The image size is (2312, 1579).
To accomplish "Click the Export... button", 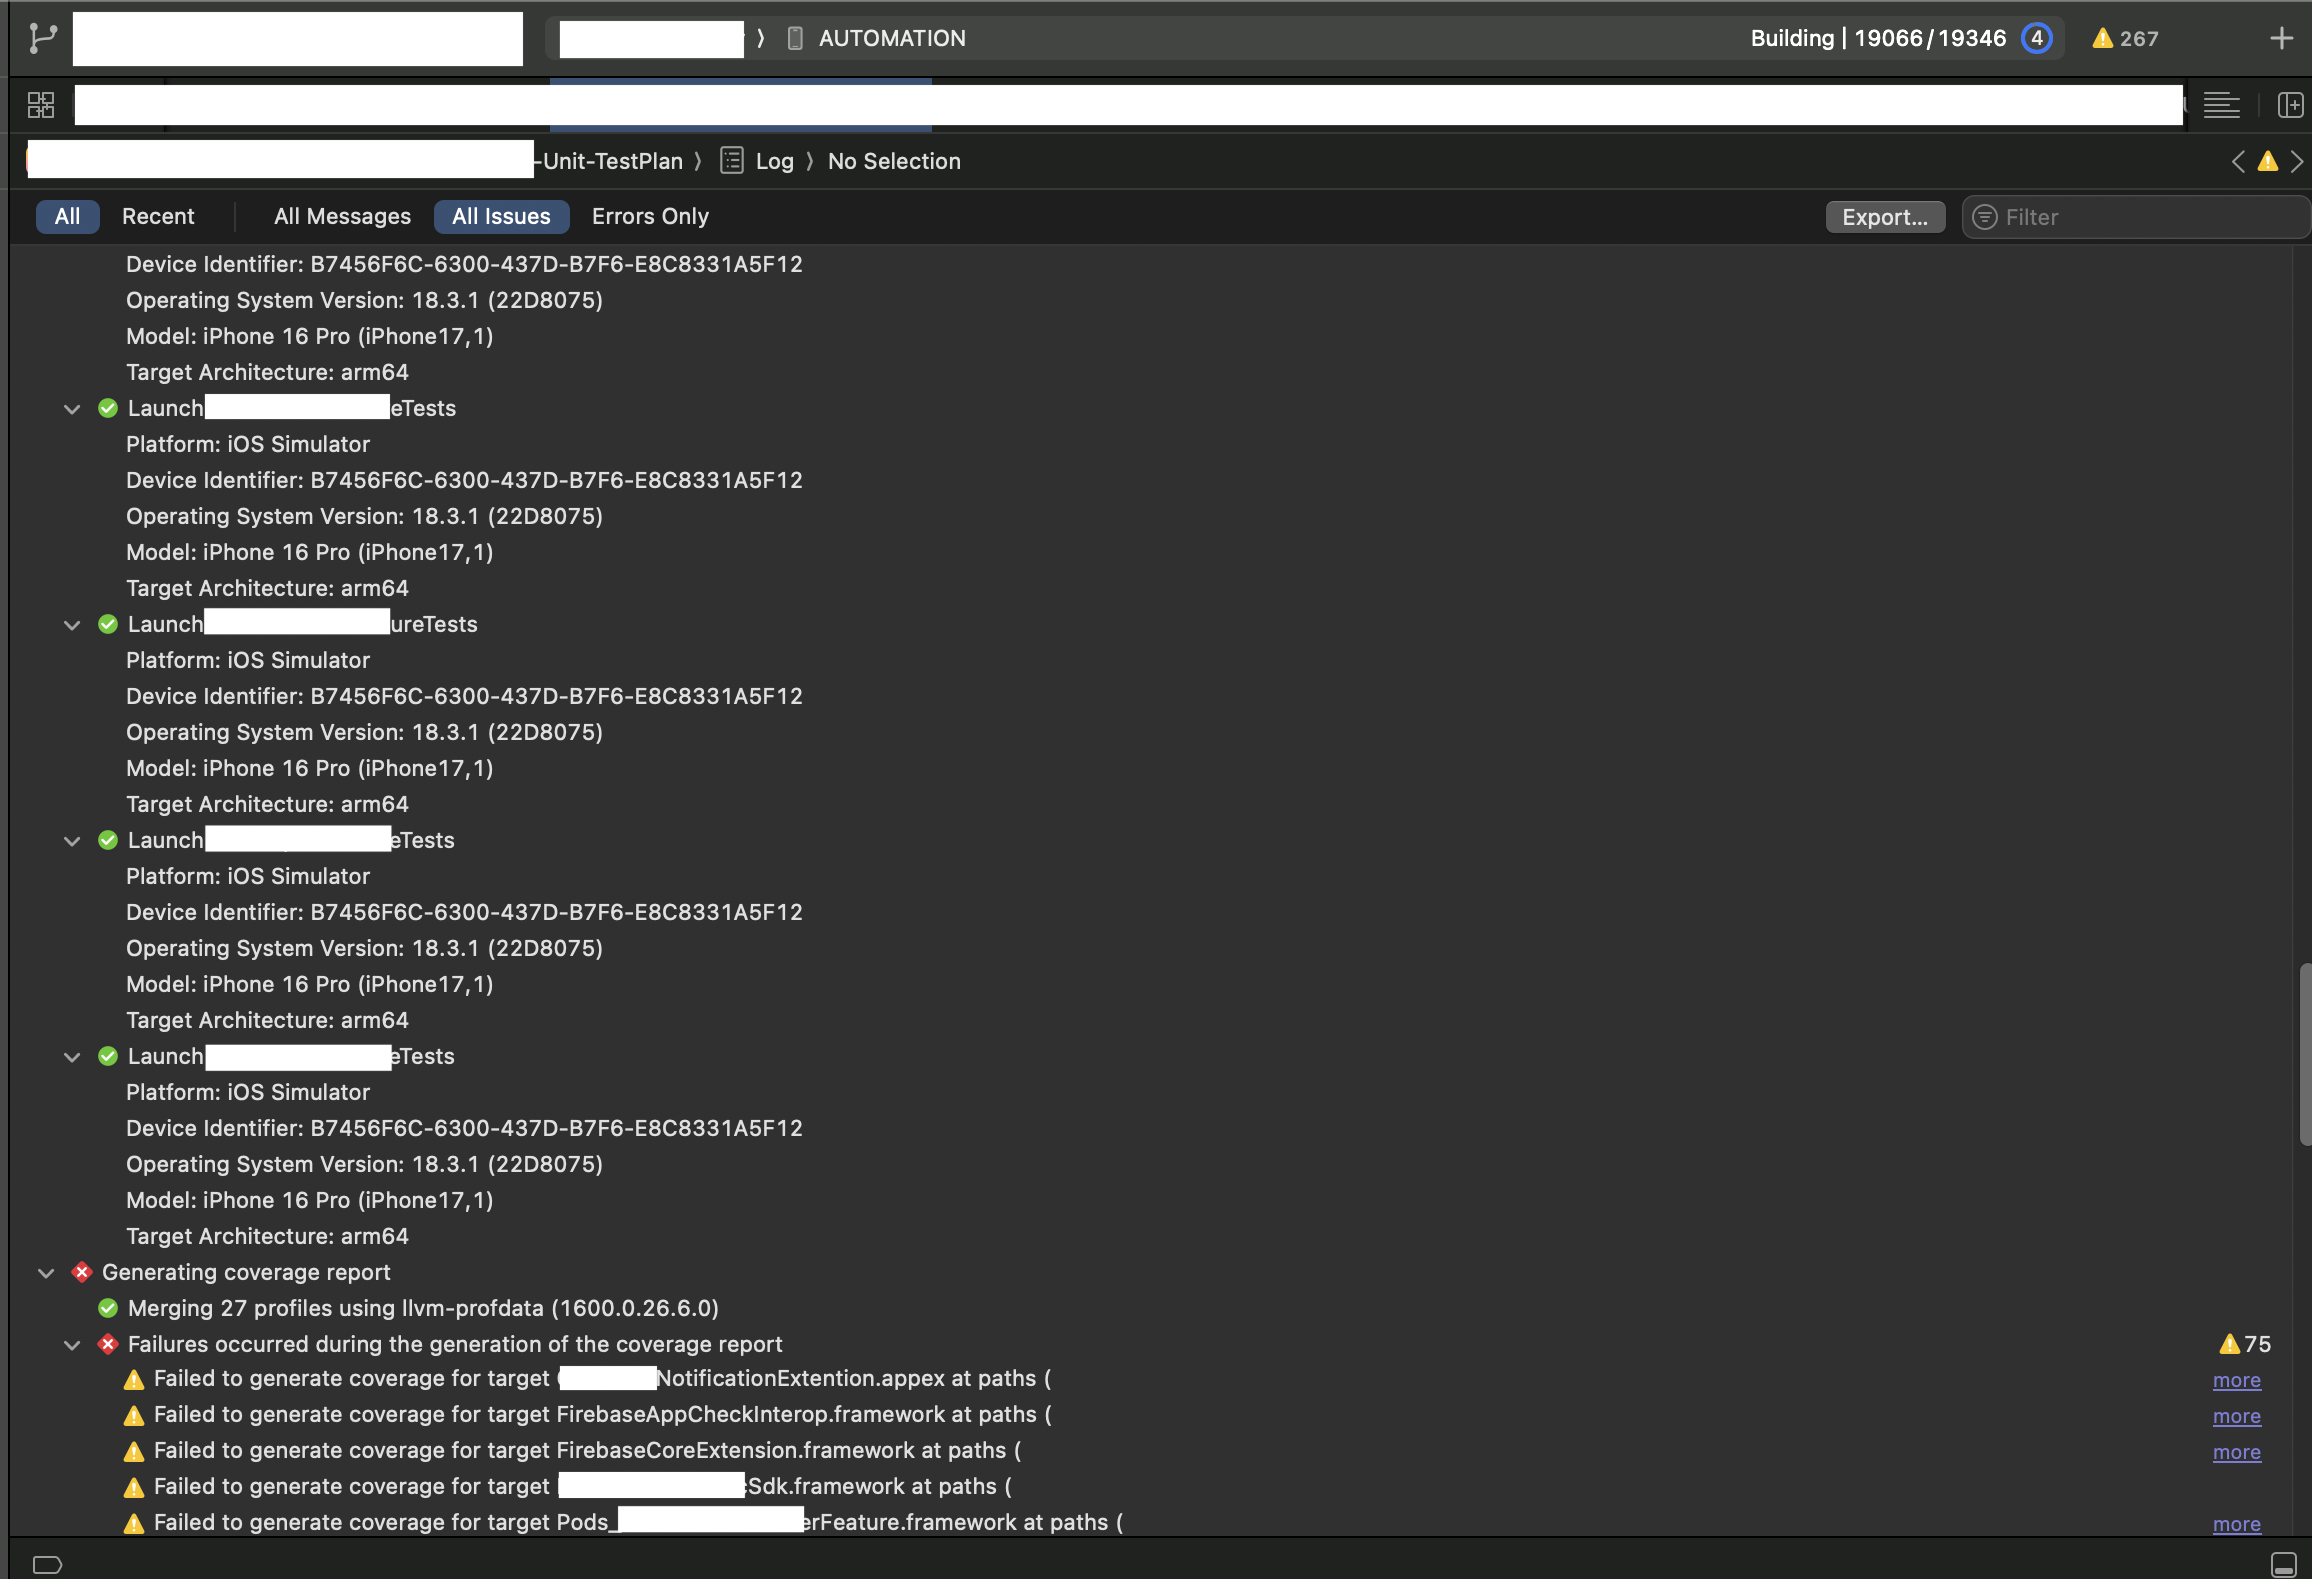I will tap(1884, 217).
